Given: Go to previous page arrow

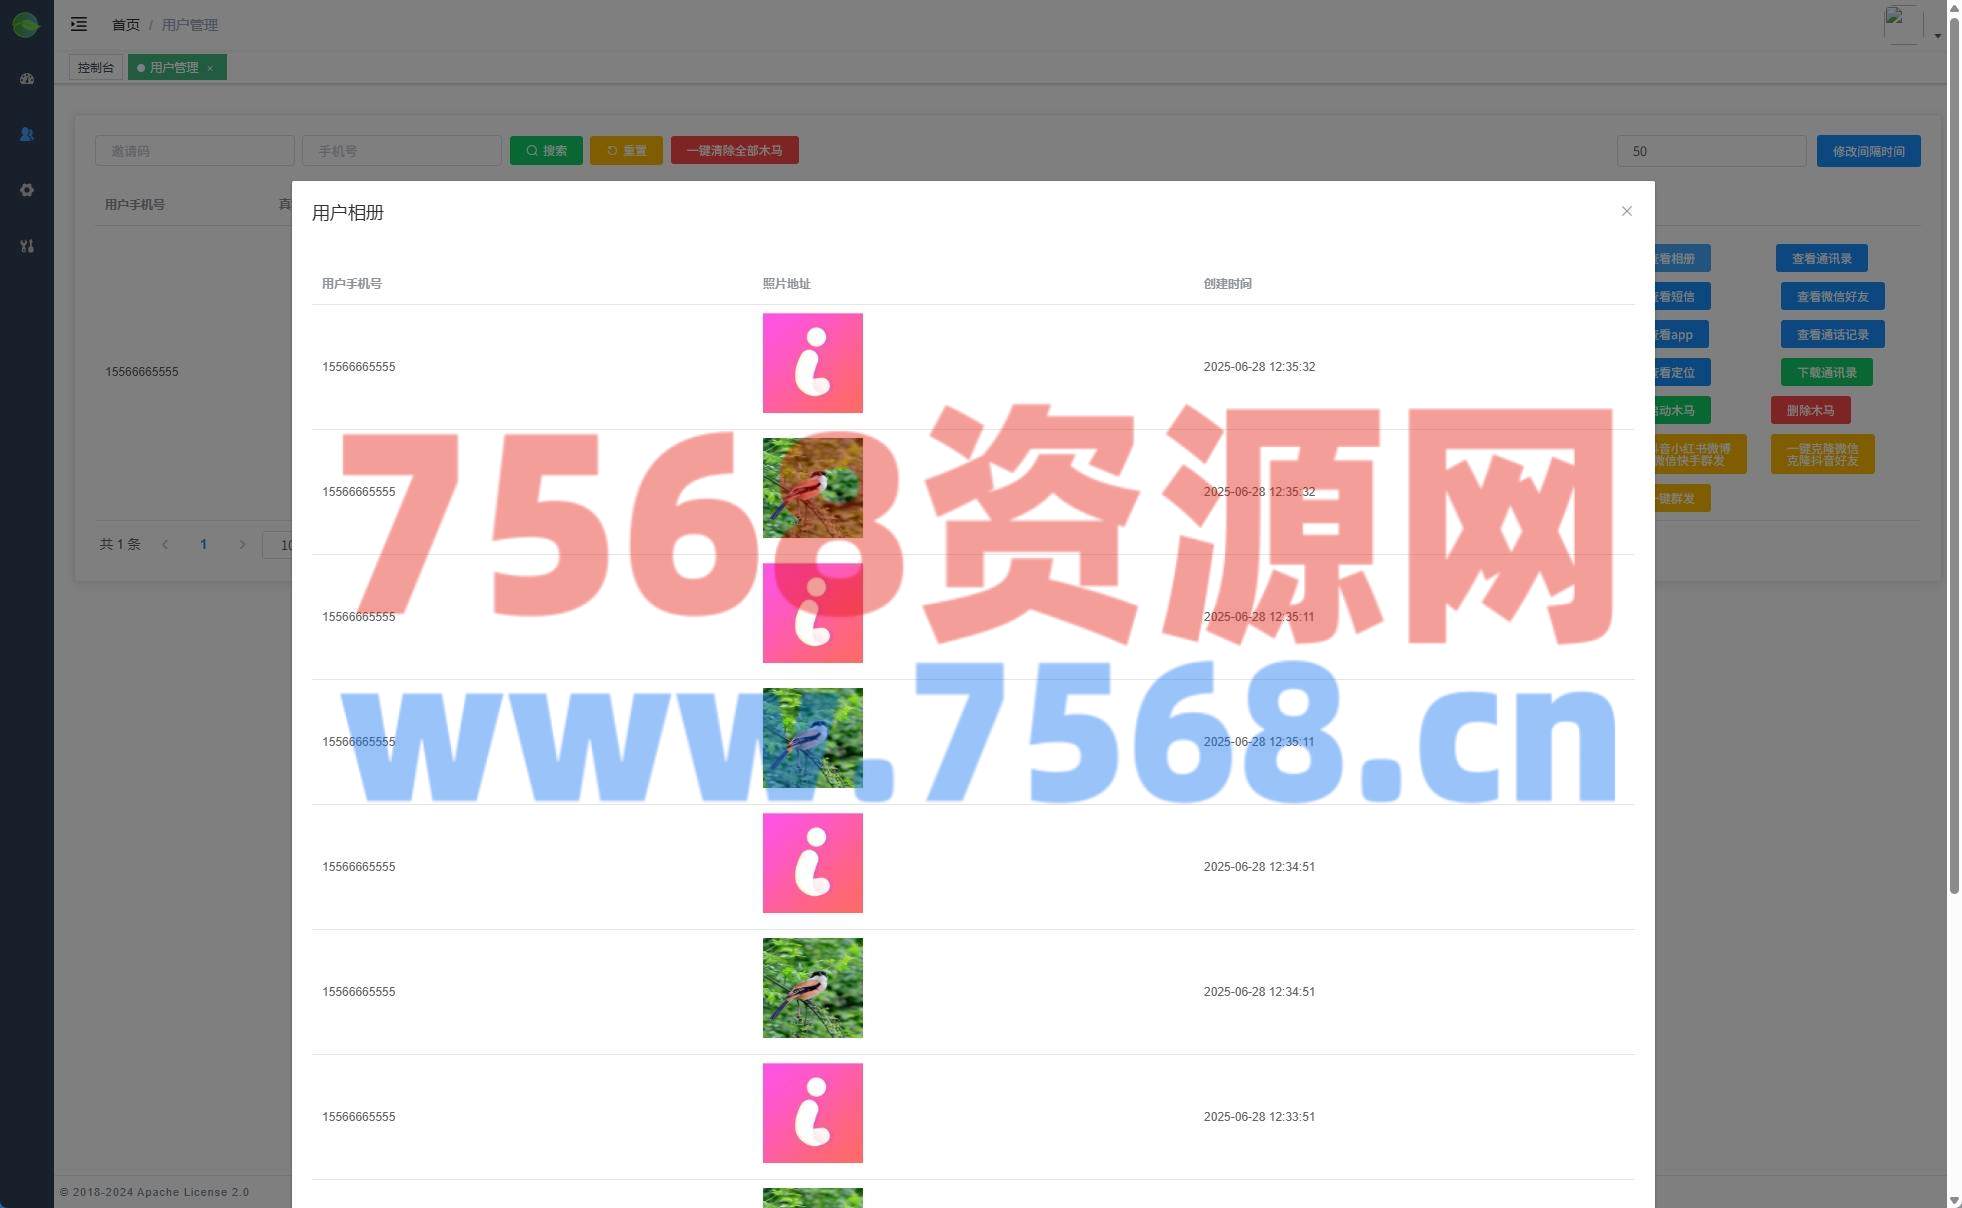Looking at the screenshot, I should pyautogui.click(x=165, y=545).
